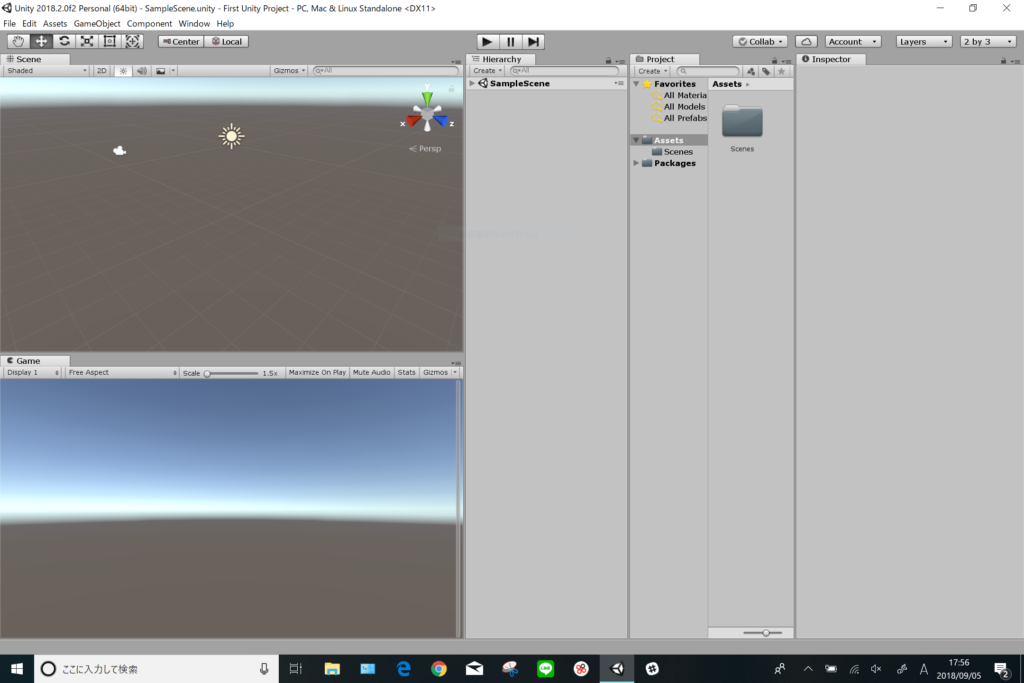Open the Scenes folder thumbnail
This screenshot has height=683, width=1024.
pyautogui.click(x=742, y=122)
